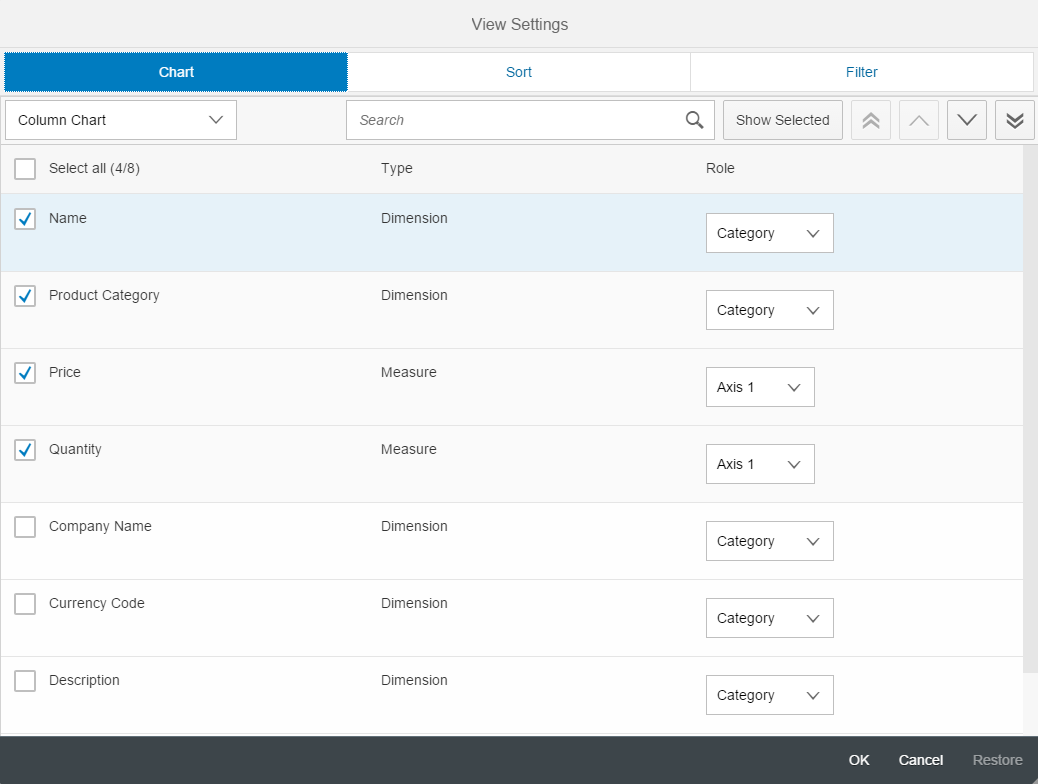This screenshot has height=784, width=1038.
Task: Move selected item to bottom
Action: coord(1014,120)
